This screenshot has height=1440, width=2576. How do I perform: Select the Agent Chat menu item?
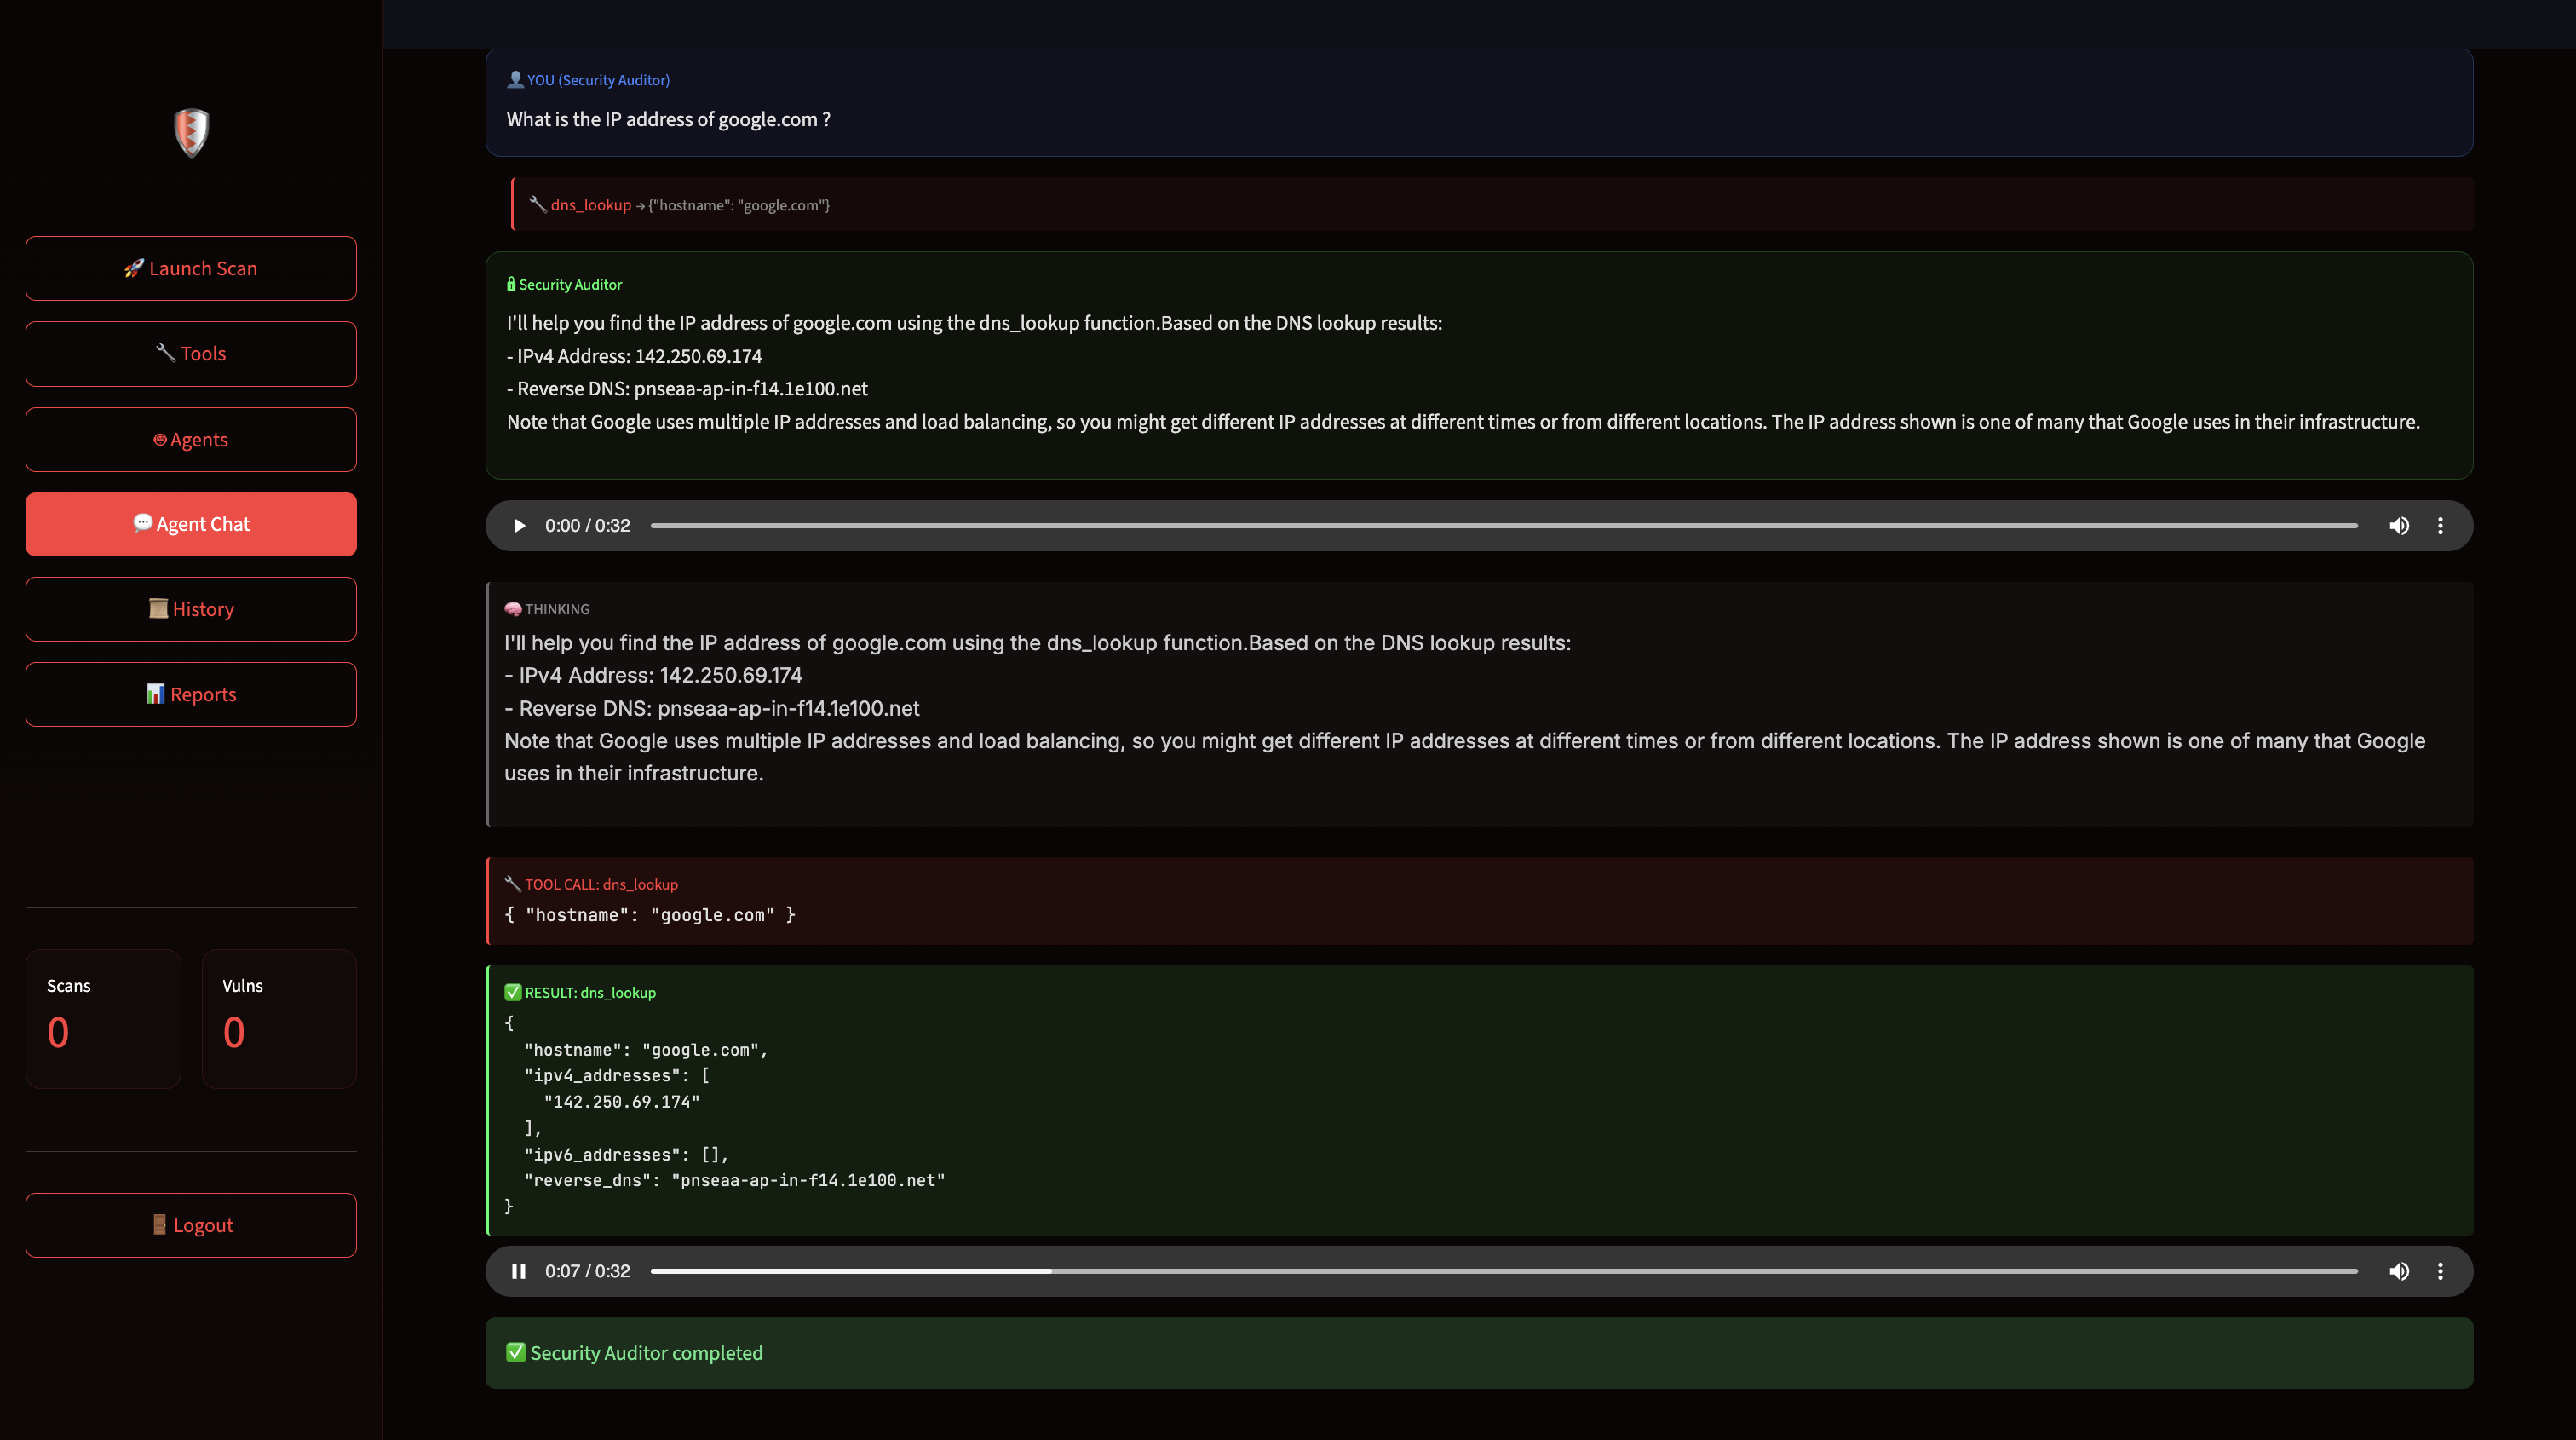pos(191,524)
